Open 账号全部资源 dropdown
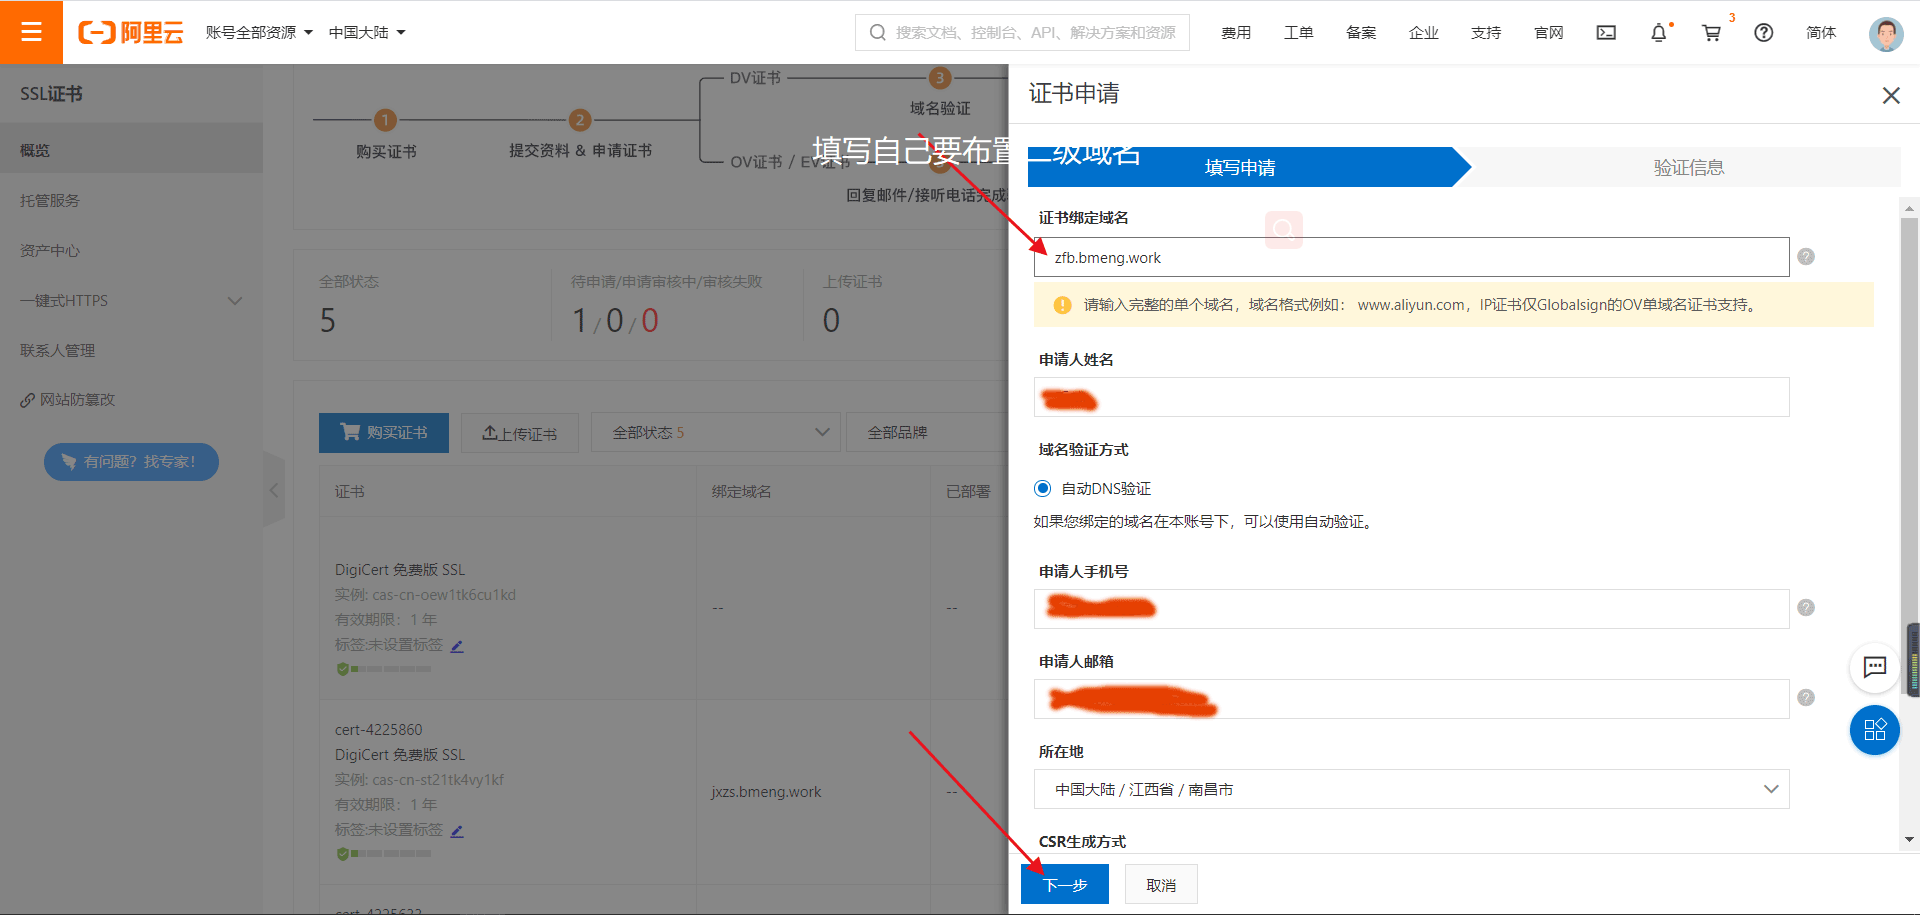 coord(259,33)
